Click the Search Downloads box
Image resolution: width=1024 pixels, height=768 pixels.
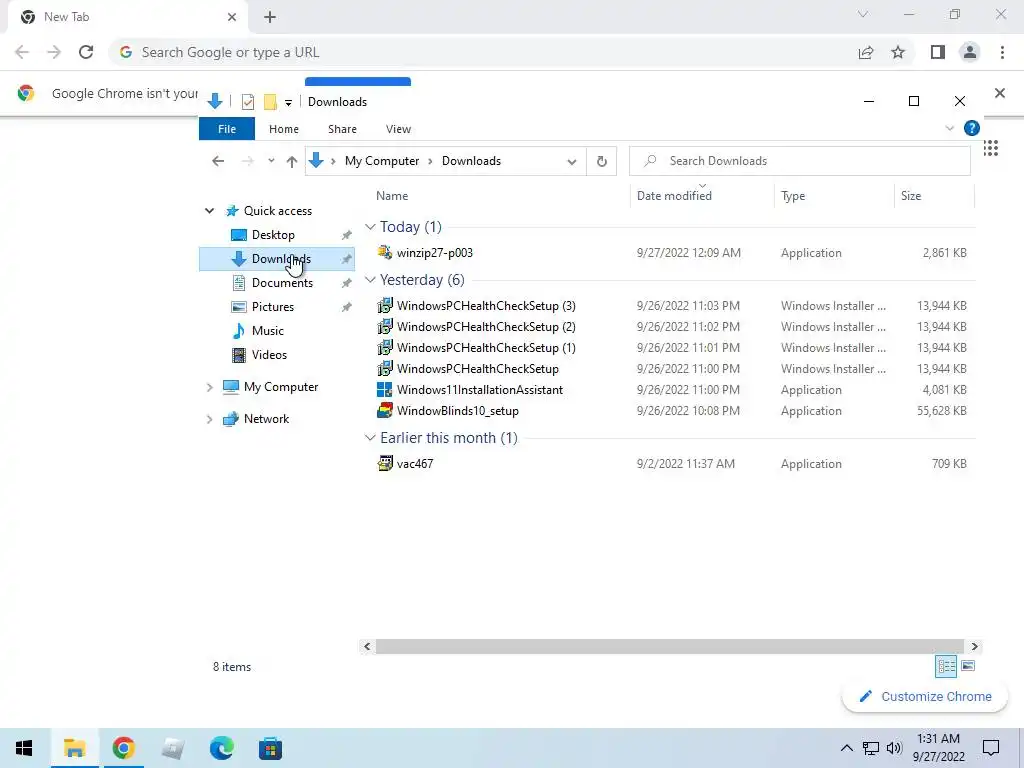(x=799, y=161)
